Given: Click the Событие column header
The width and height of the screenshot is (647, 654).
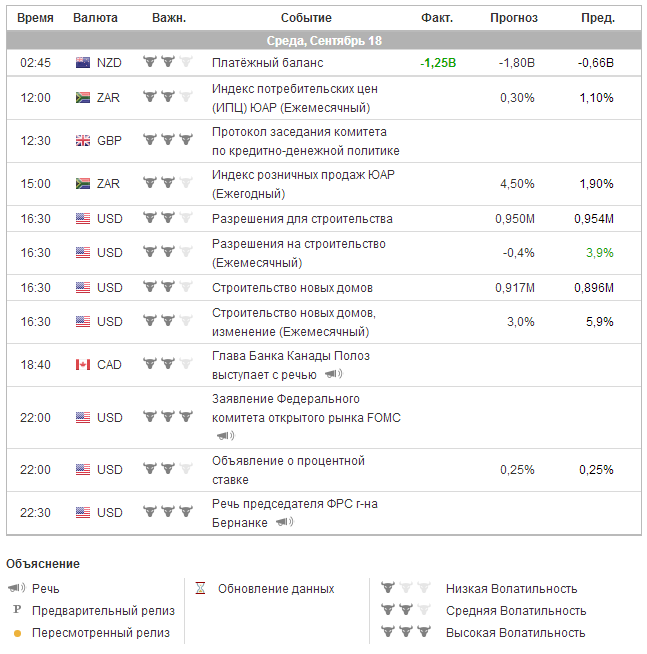Looking at the screenshot, I should [x=306, y=18].
